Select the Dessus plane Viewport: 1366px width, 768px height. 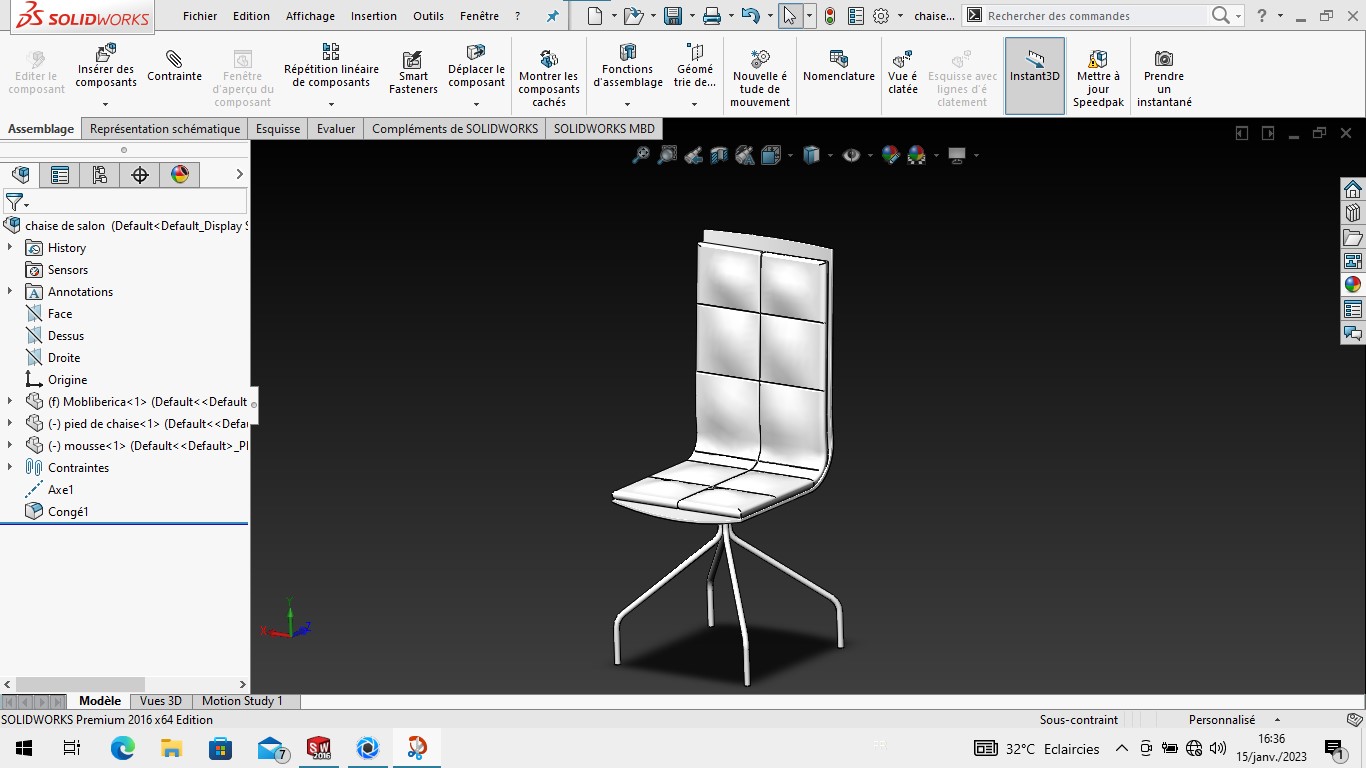pyautogui.click(x=66, y=336)
